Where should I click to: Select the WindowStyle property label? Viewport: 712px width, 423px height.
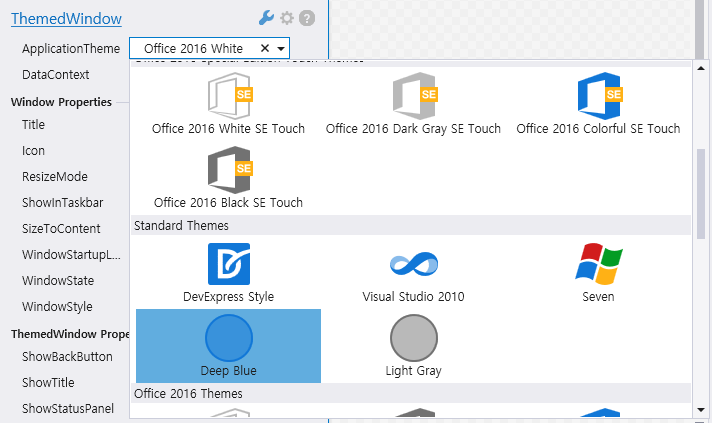click(57, 307)
